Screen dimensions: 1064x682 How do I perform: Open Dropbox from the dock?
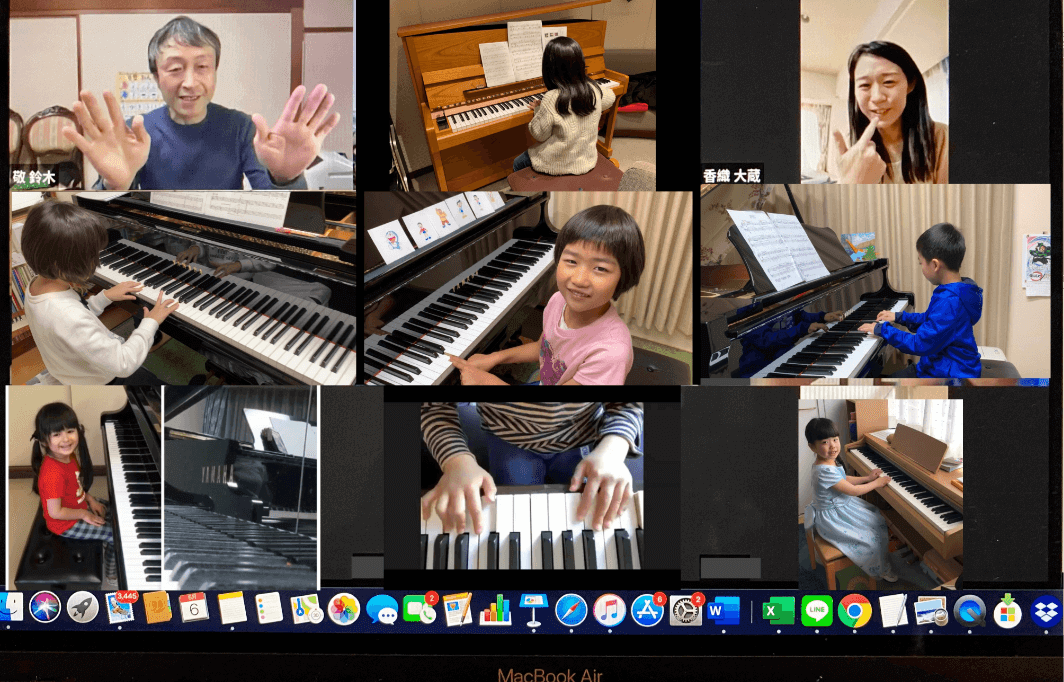click(x=1045, y=608)
